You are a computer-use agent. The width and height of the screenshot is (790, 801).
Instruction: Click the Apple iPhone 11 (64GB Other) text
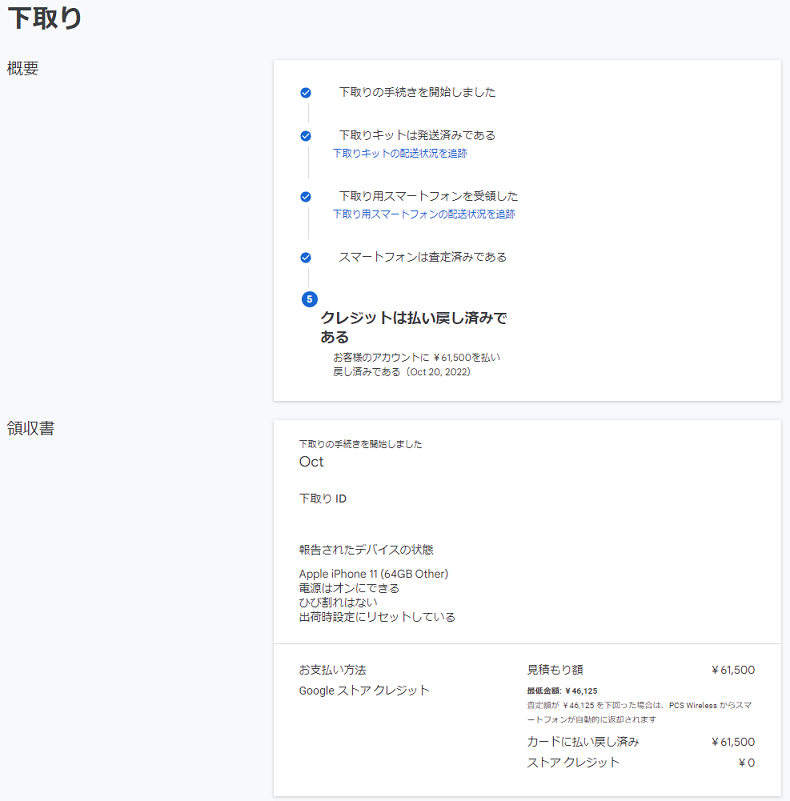coord(374,574)
